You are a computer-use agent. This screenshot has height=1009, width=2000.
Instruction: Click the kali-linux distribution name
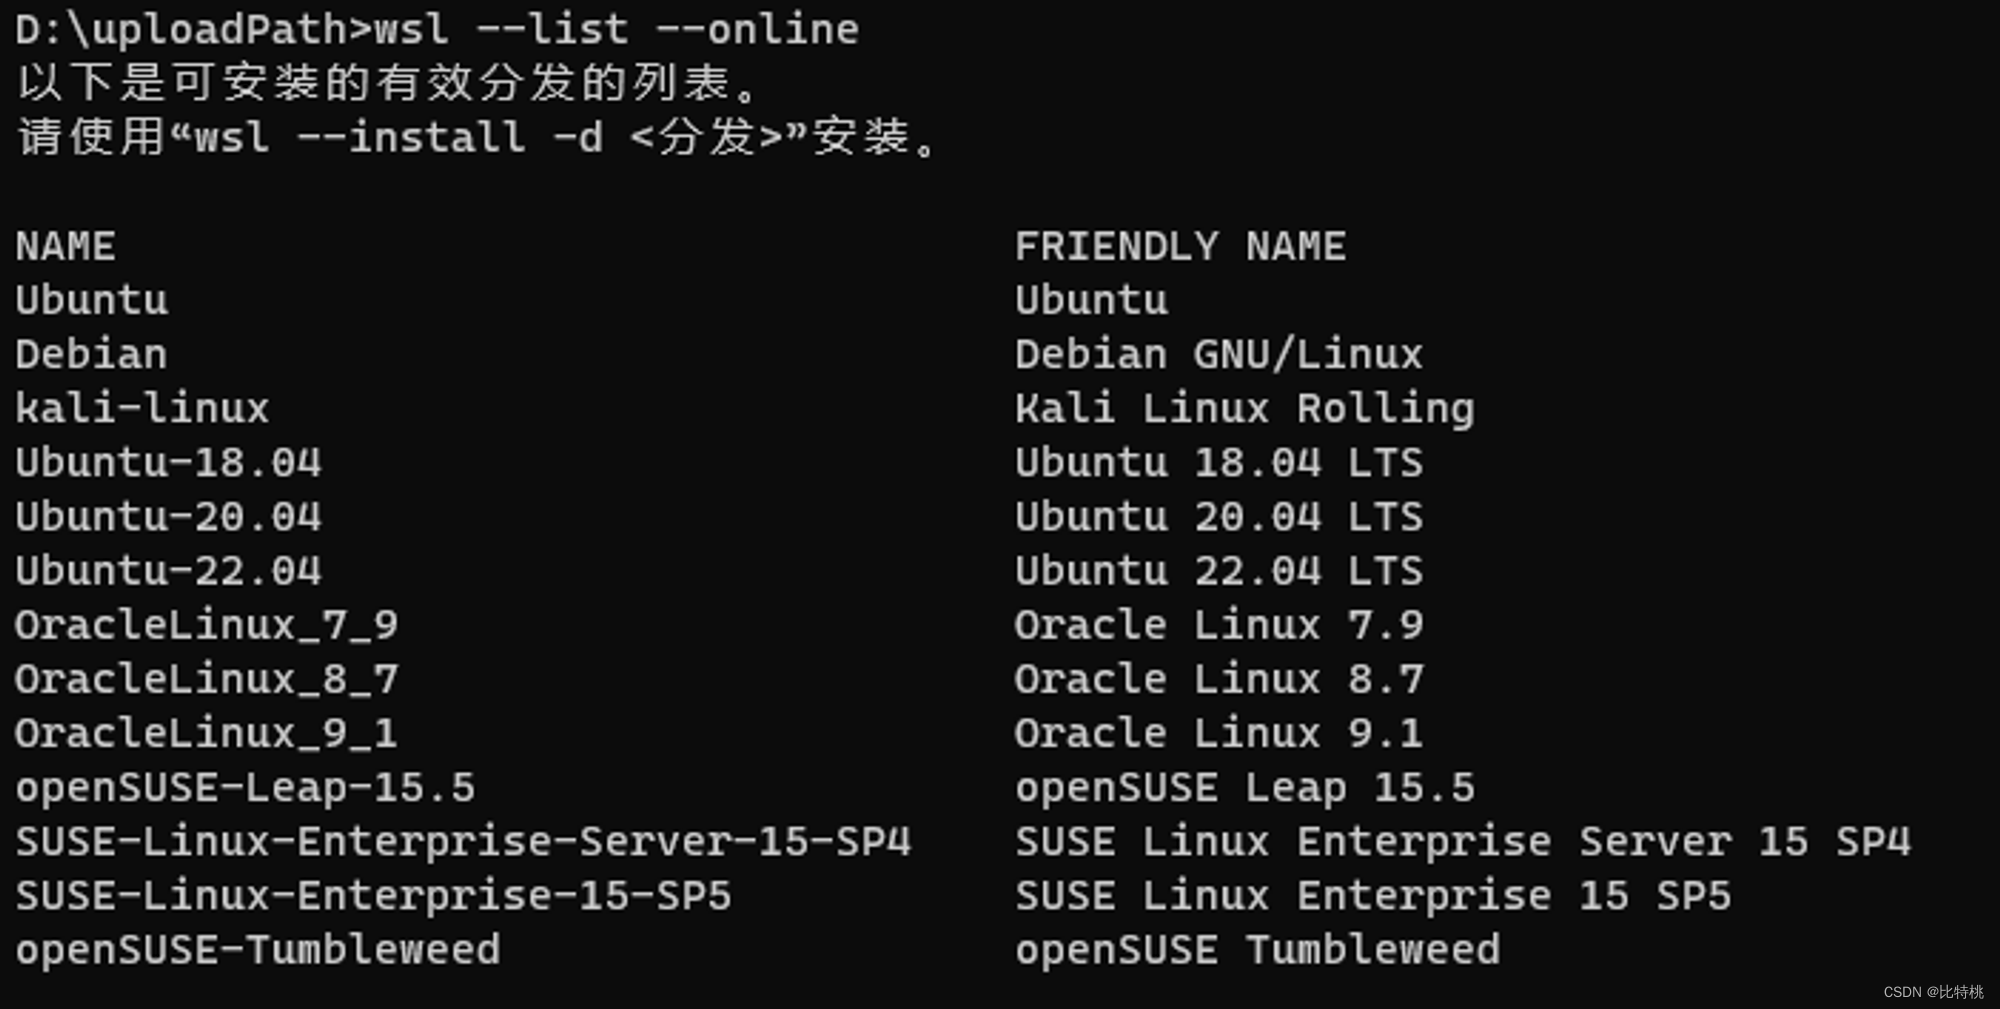point(142,408)
